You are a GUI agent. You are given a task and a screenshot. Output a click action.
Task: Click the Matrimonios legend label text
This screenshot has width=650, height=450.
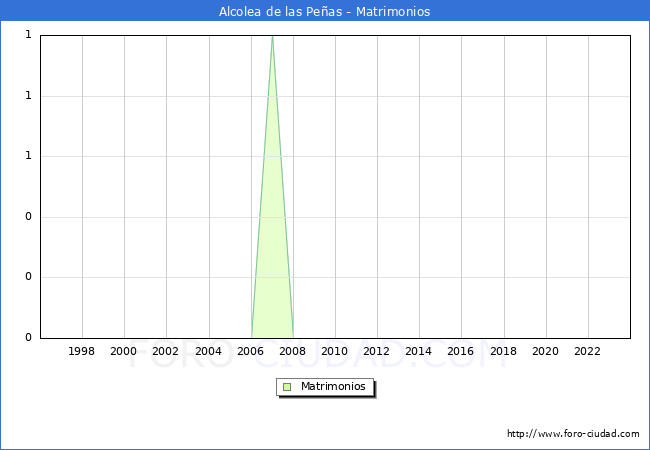[334, 387]
